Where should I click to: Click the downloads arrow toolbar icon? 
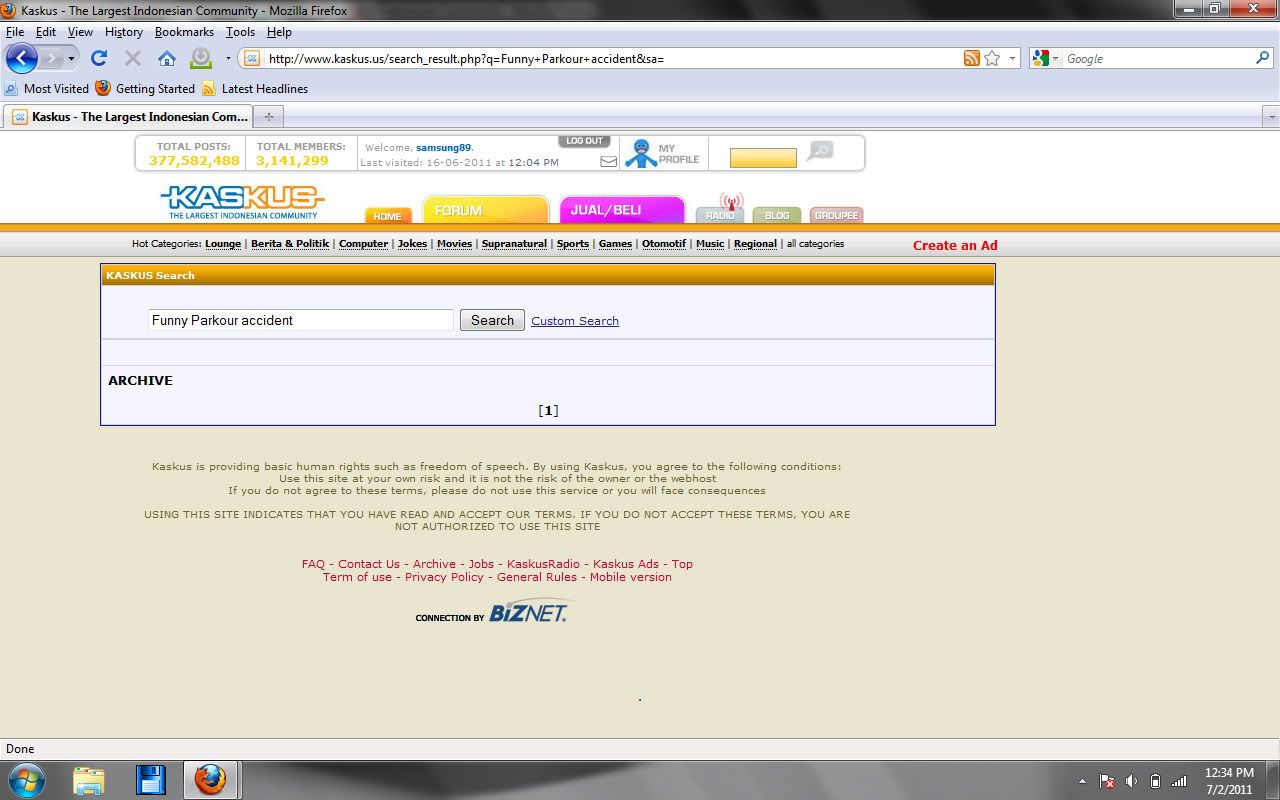[x=201, y=58]
